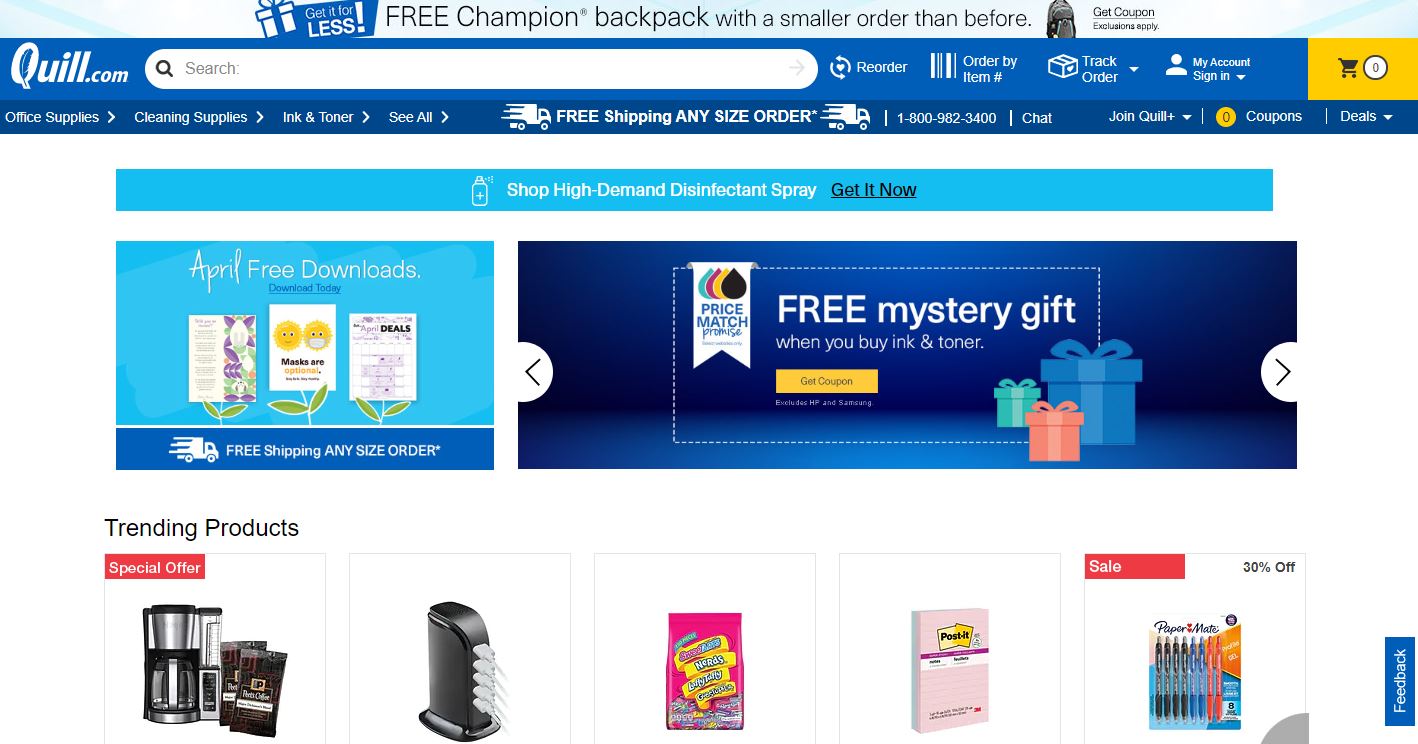
Task: Expand the Join Quill+ dropdown
Action: point(1150,117)
